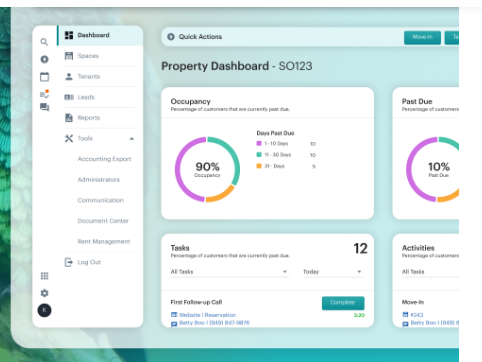The image size is (482, 362).
Task: Click the plus add icon in left rail
Action: [x=44, y=59]
